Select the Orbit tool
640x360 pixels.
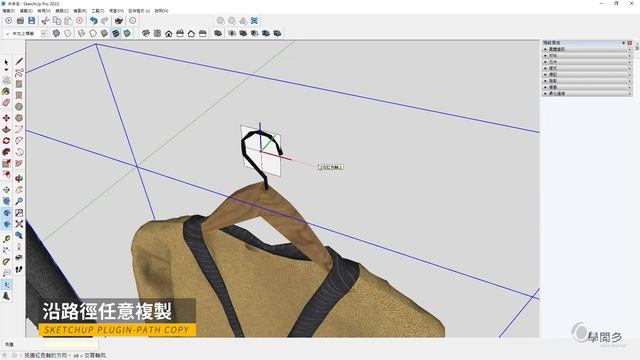point(19,178)
